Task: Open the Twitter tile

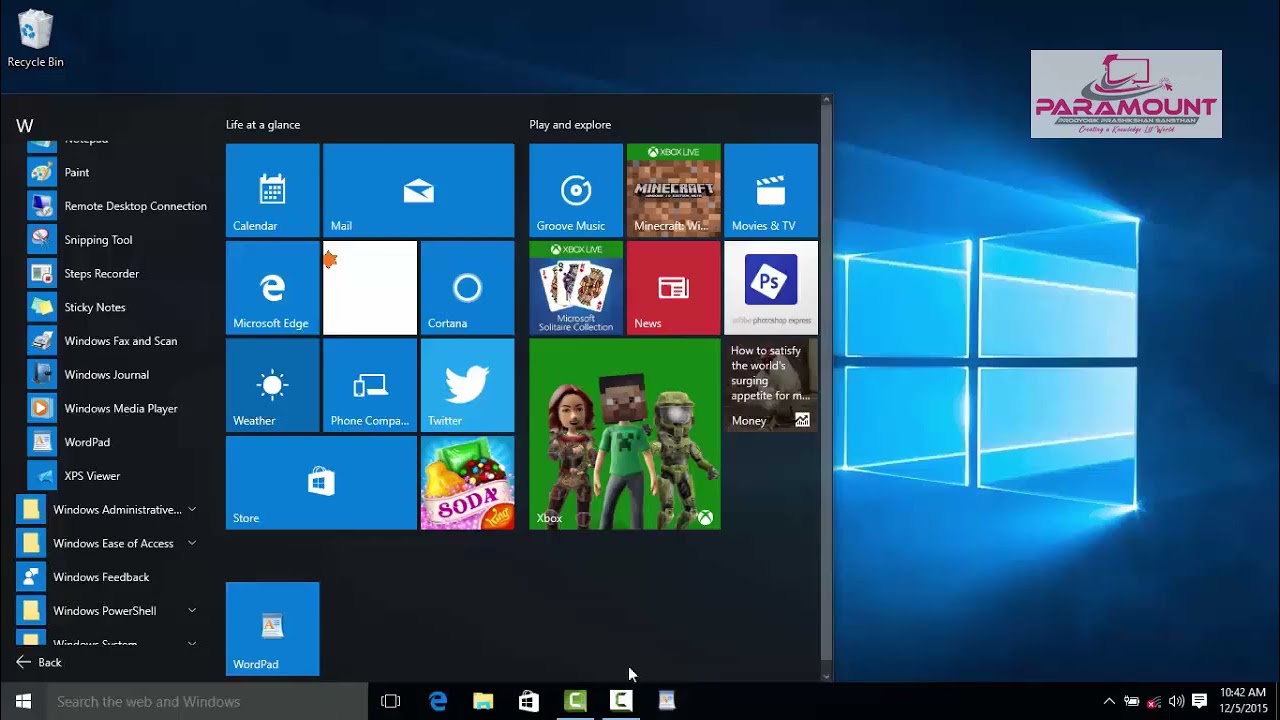Action: pyautogui.click(x=467, y=385)
